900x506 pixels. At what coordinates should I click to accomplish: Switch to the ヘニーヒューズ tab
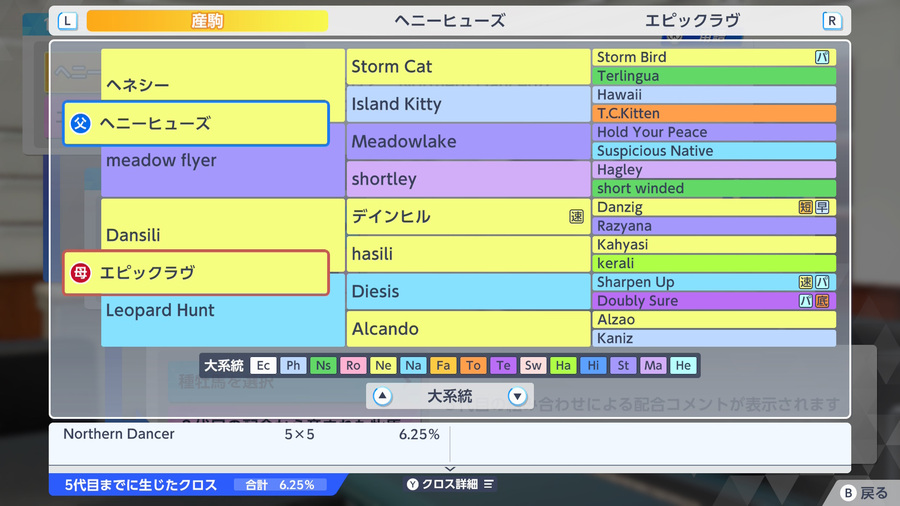tap(449, 21)
